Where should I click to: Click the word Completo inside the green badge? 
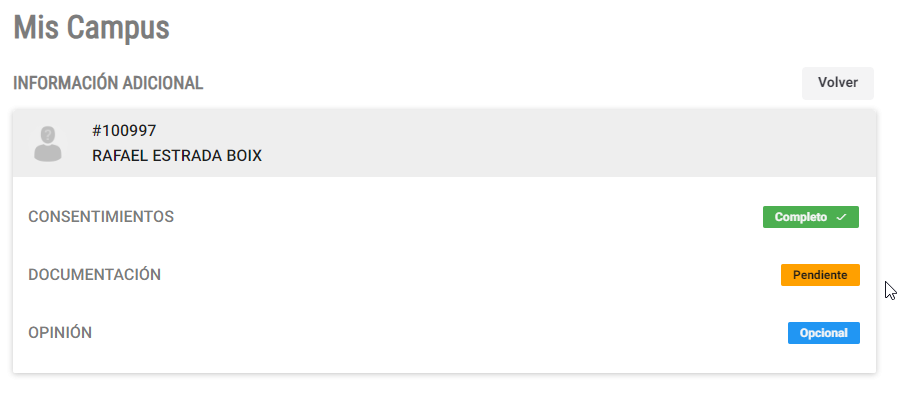(800, 217)
